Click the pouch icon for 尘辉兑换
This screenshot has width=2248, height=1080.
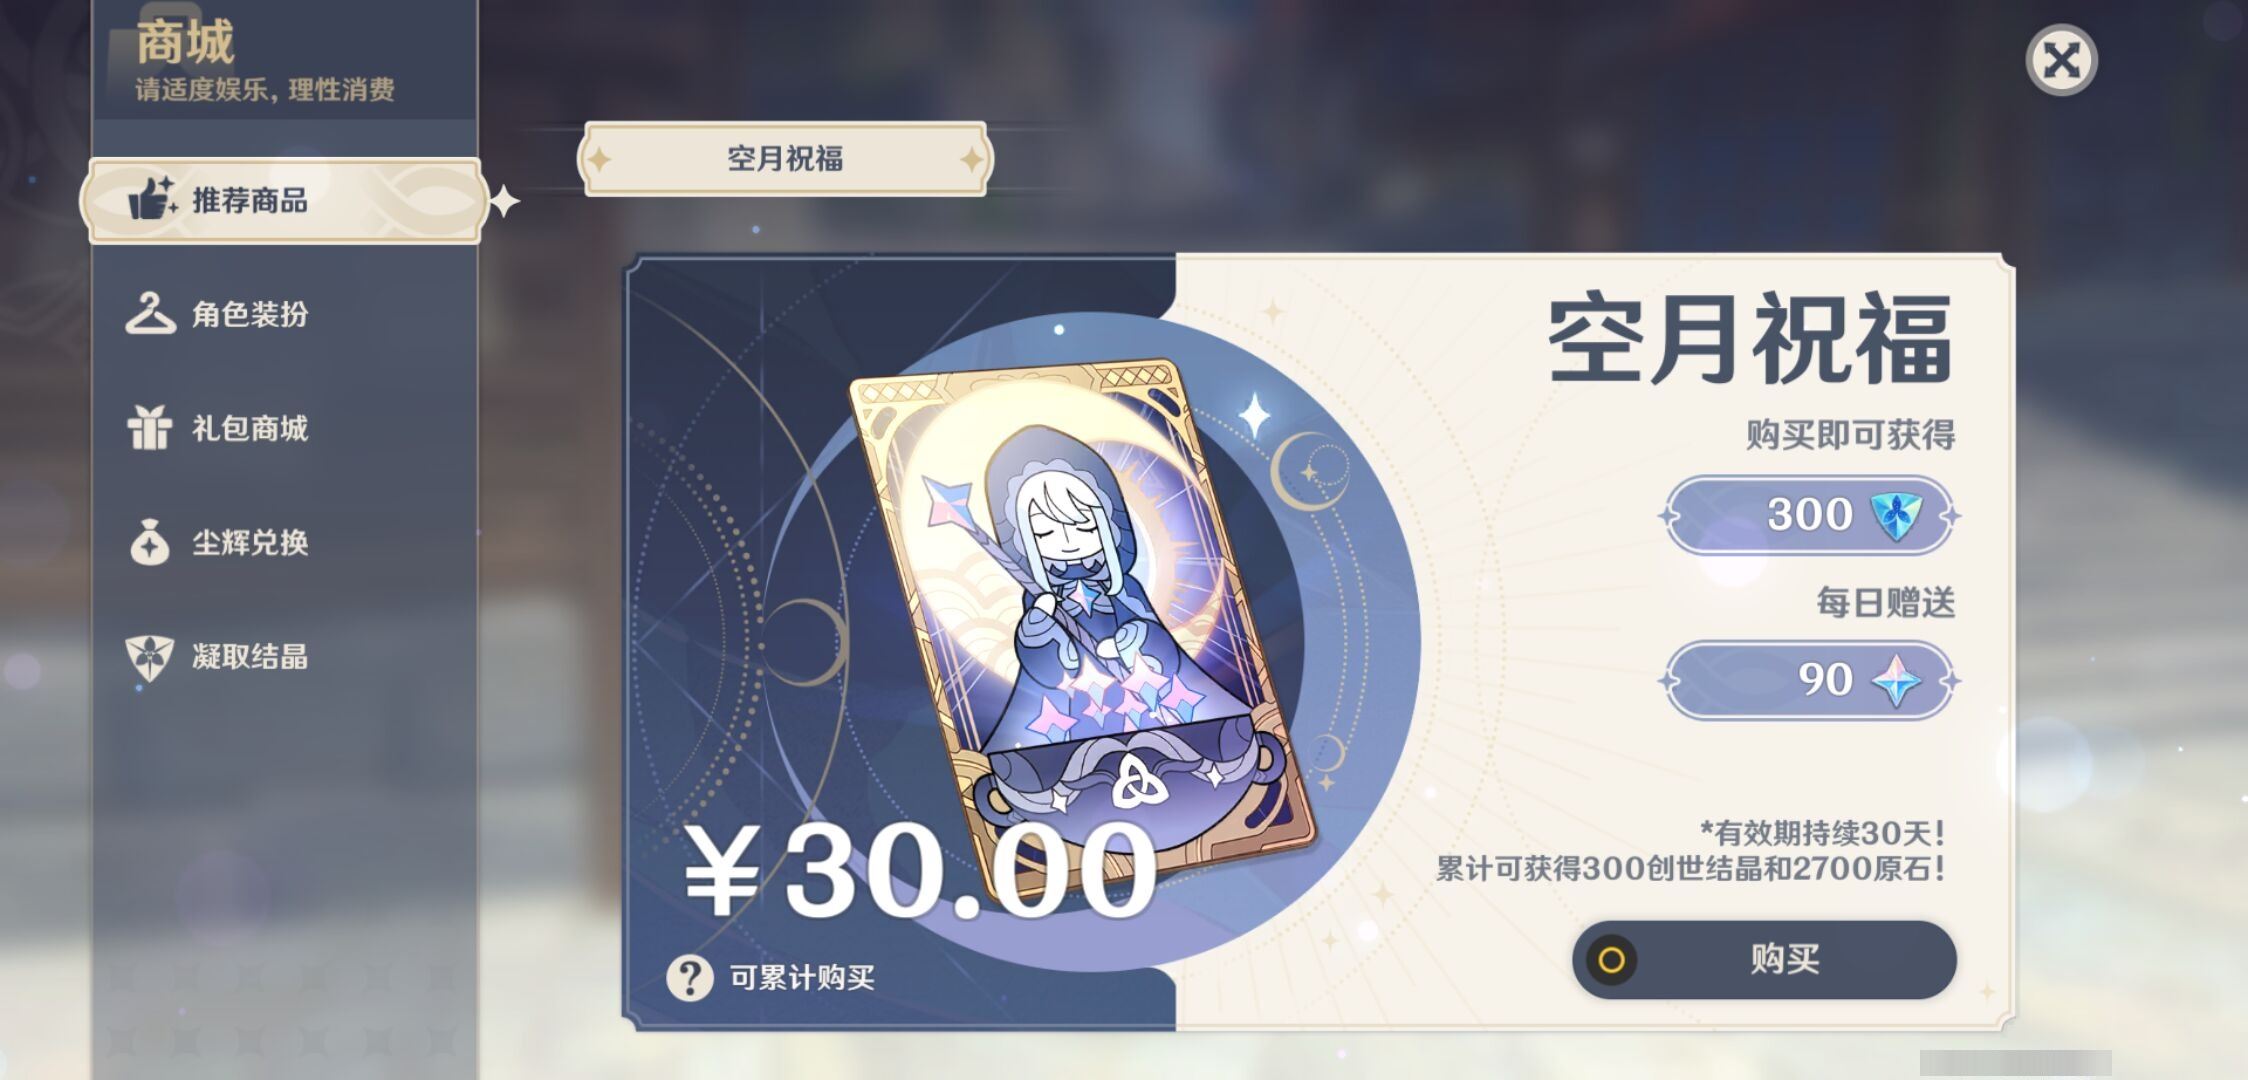[150, 541]
